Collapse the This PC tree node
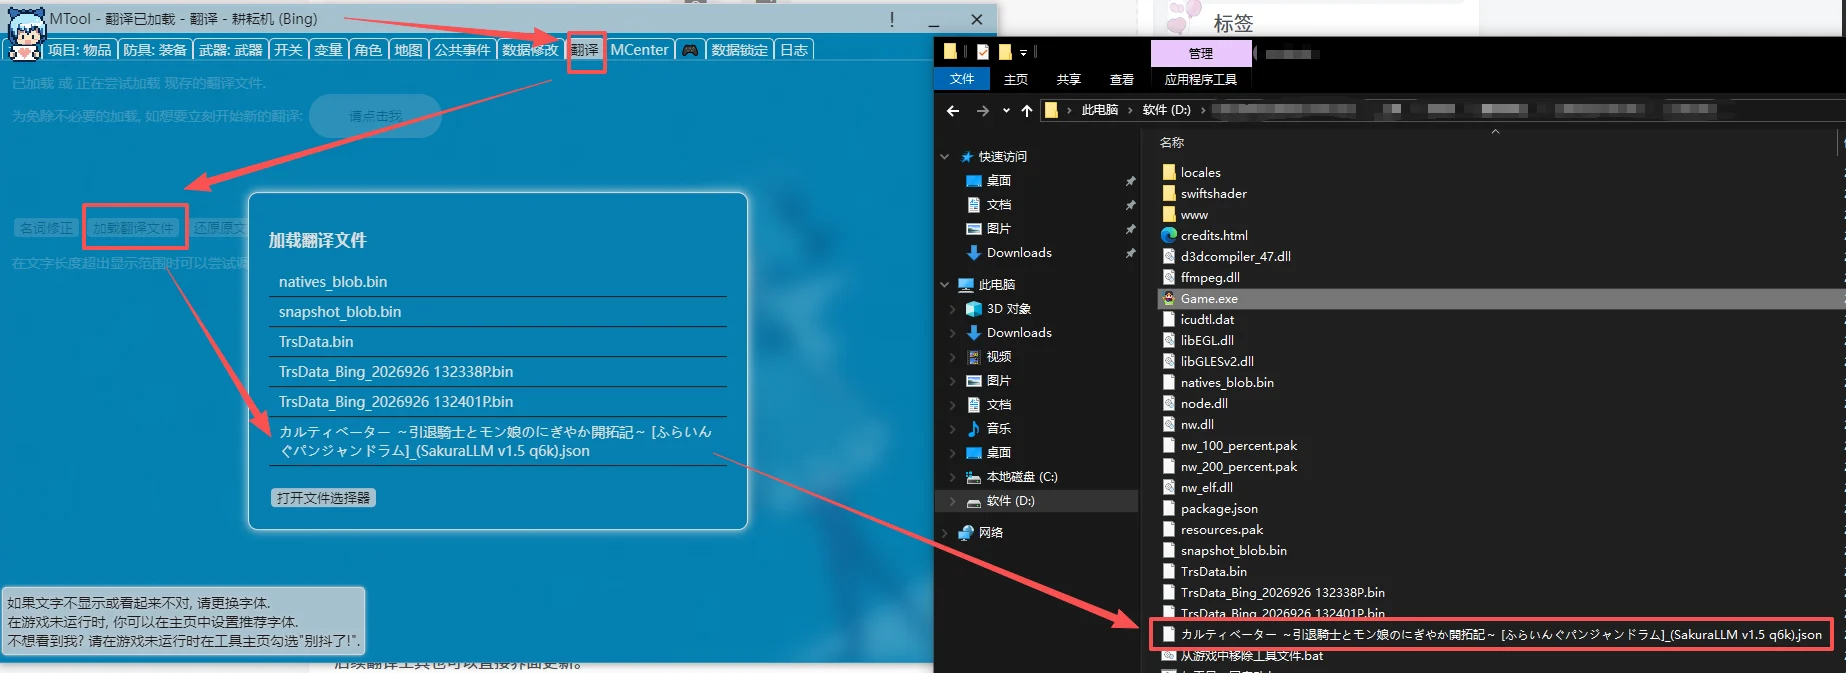 click(x=945, y=285)
